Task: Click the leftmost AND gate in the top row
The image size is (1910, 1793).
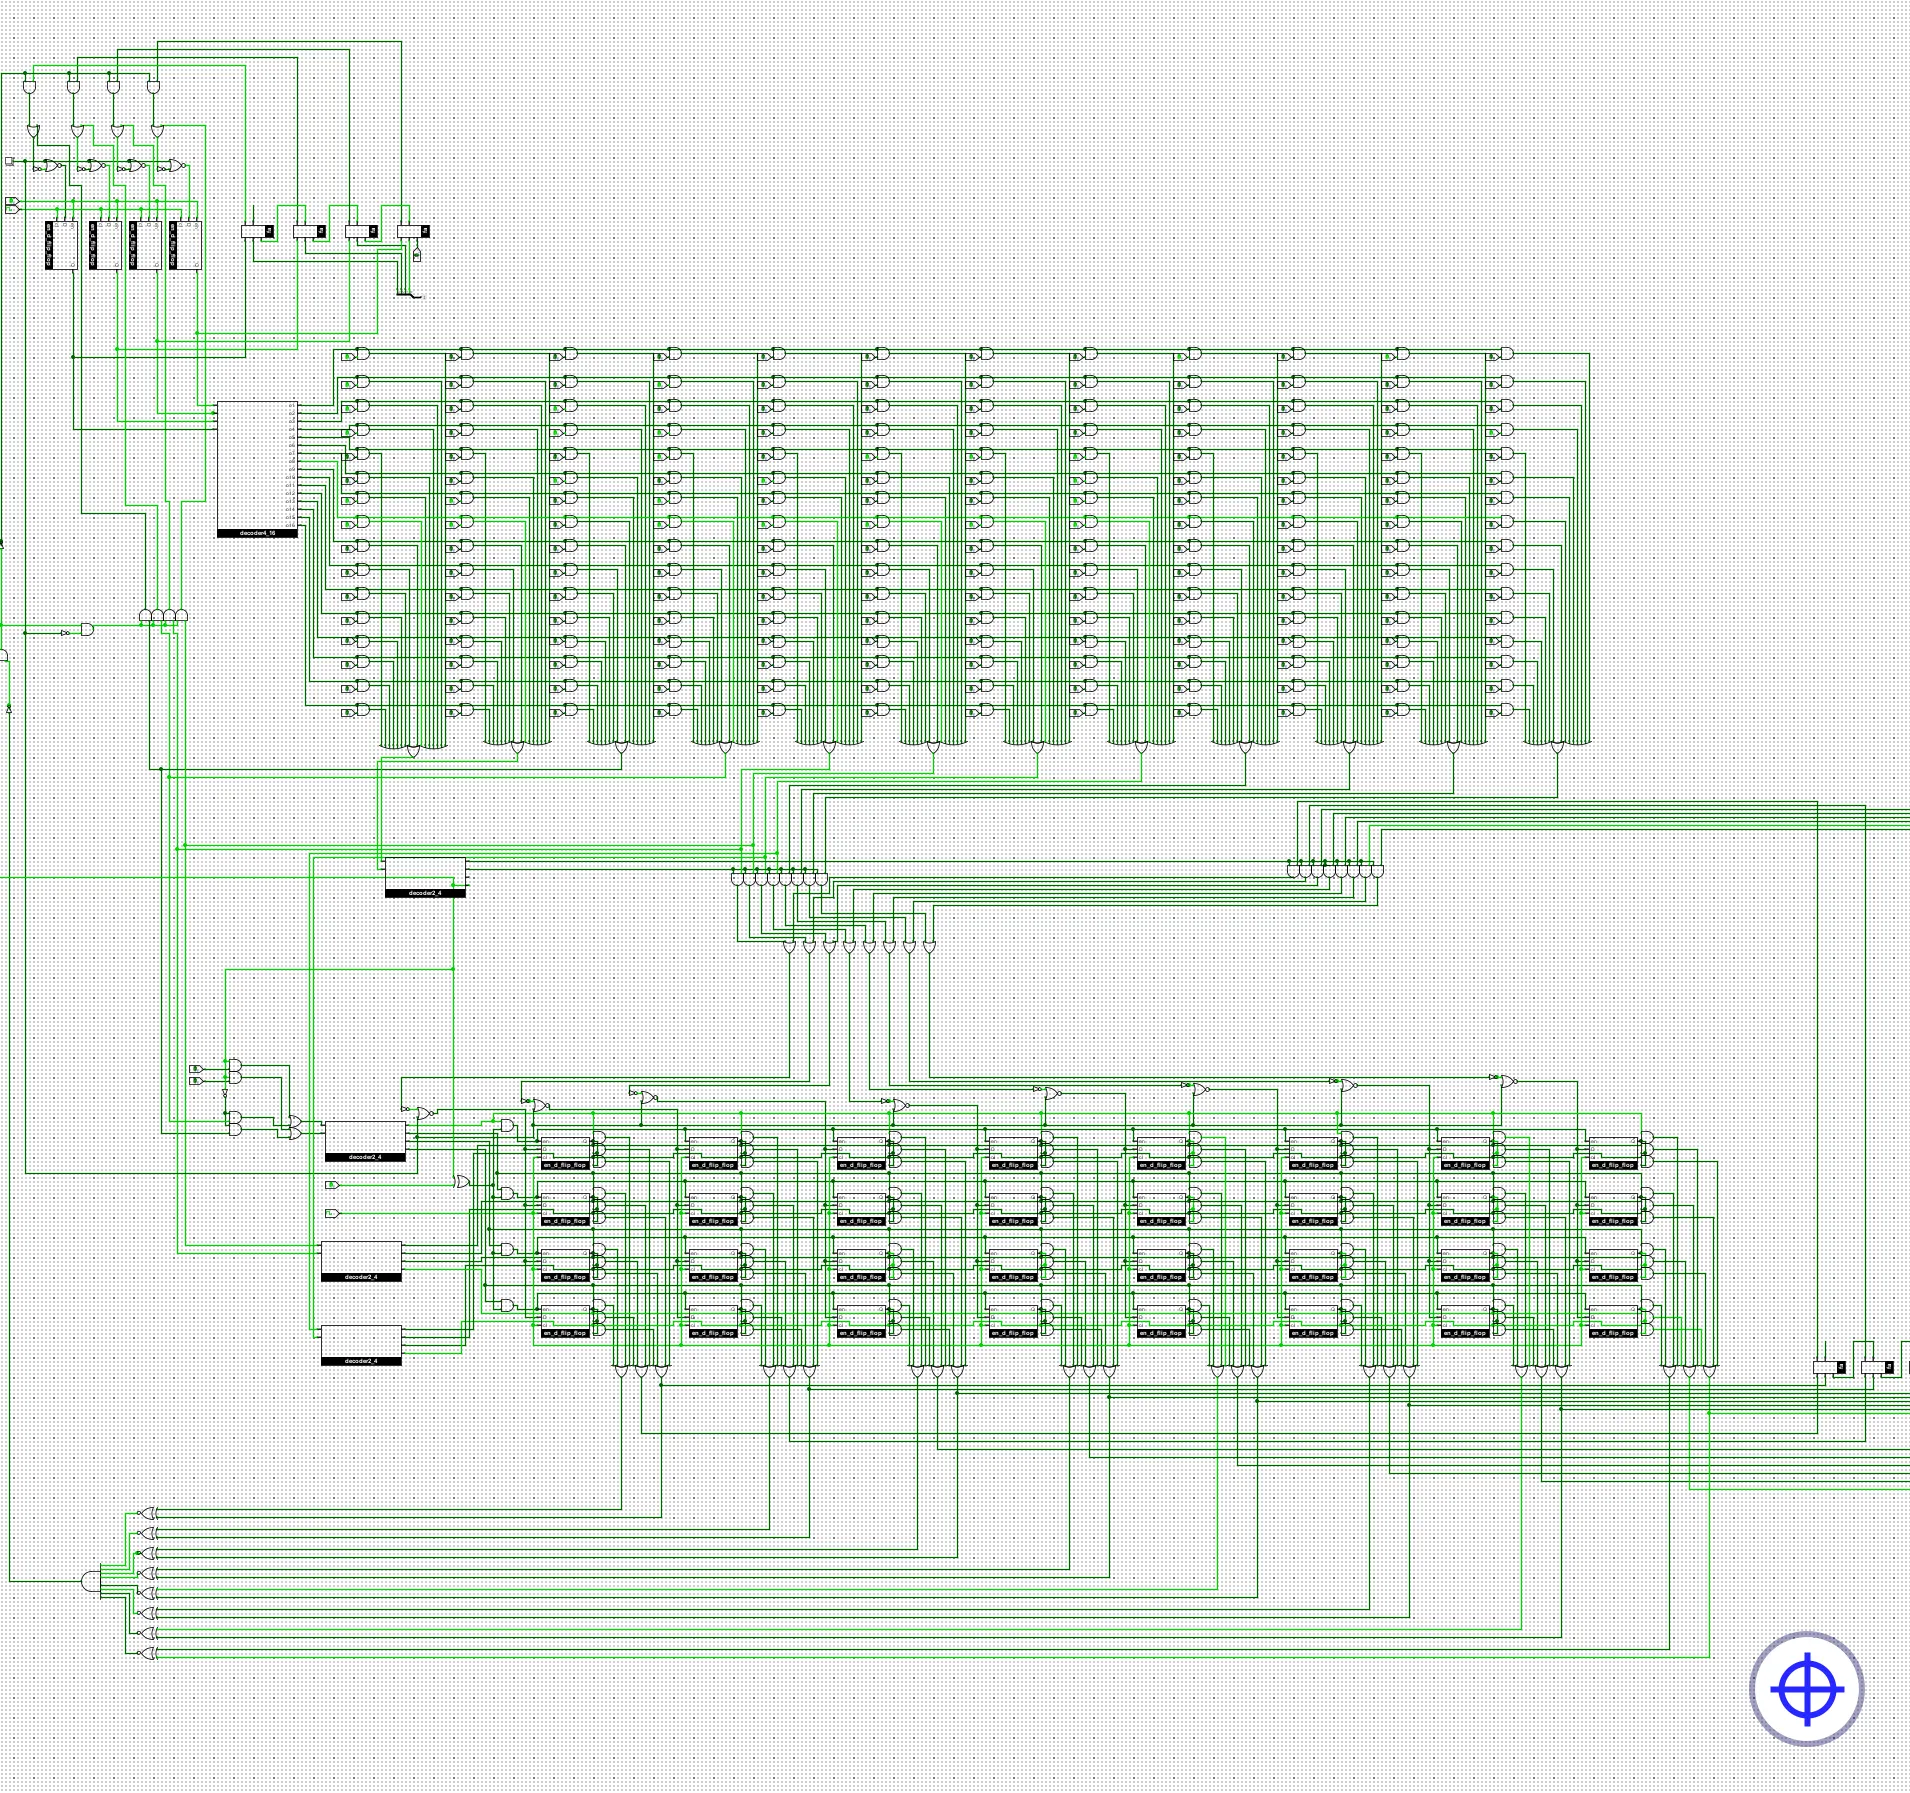Action: tap(362, 354)
